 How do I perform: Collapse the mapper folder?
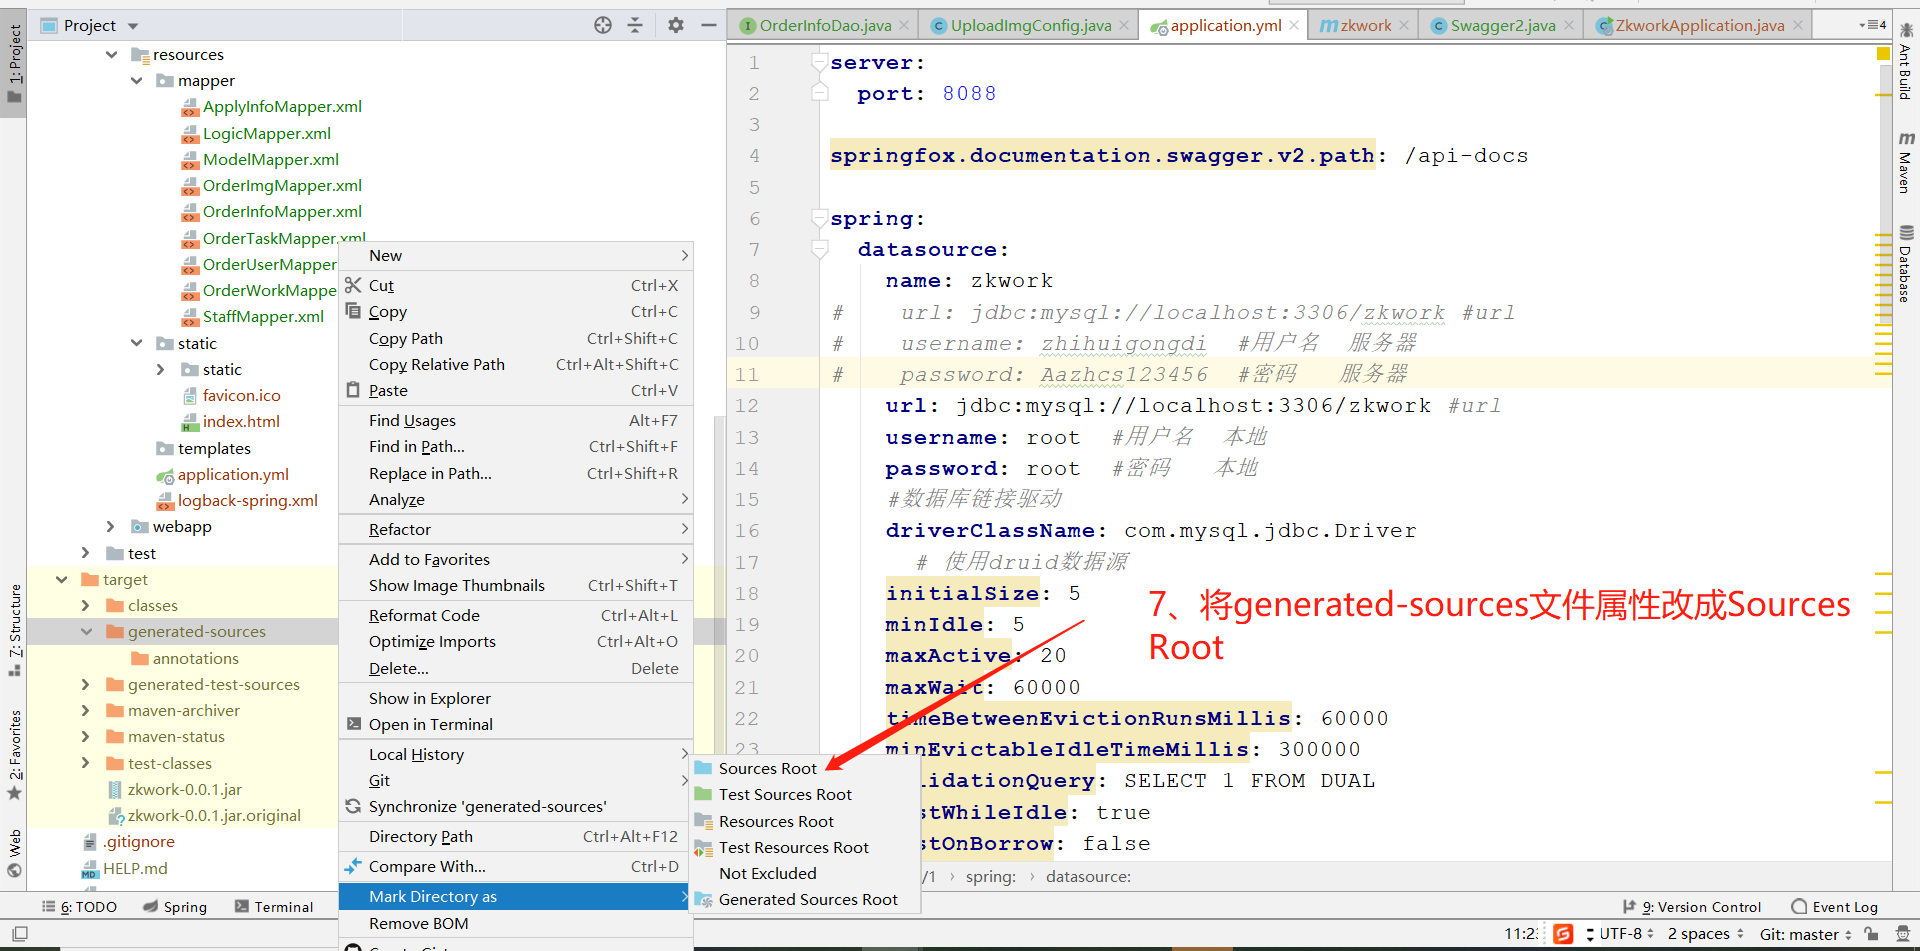(x=137, y=80)
